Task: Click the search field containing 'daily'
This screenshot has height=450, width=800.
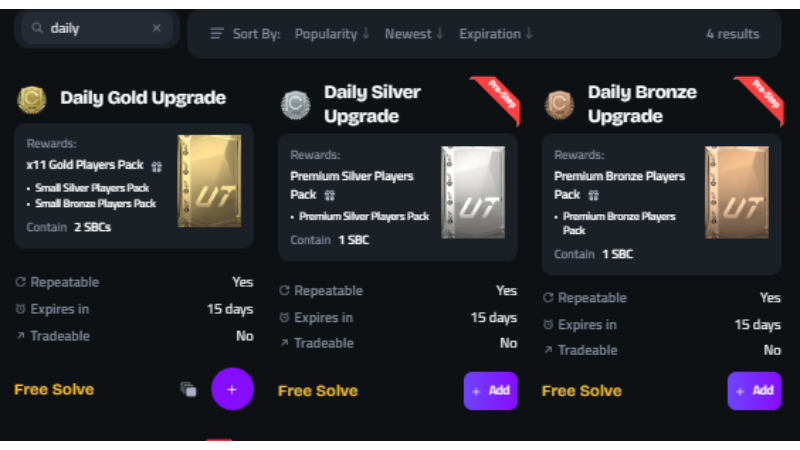Action: tap(95, 29)
